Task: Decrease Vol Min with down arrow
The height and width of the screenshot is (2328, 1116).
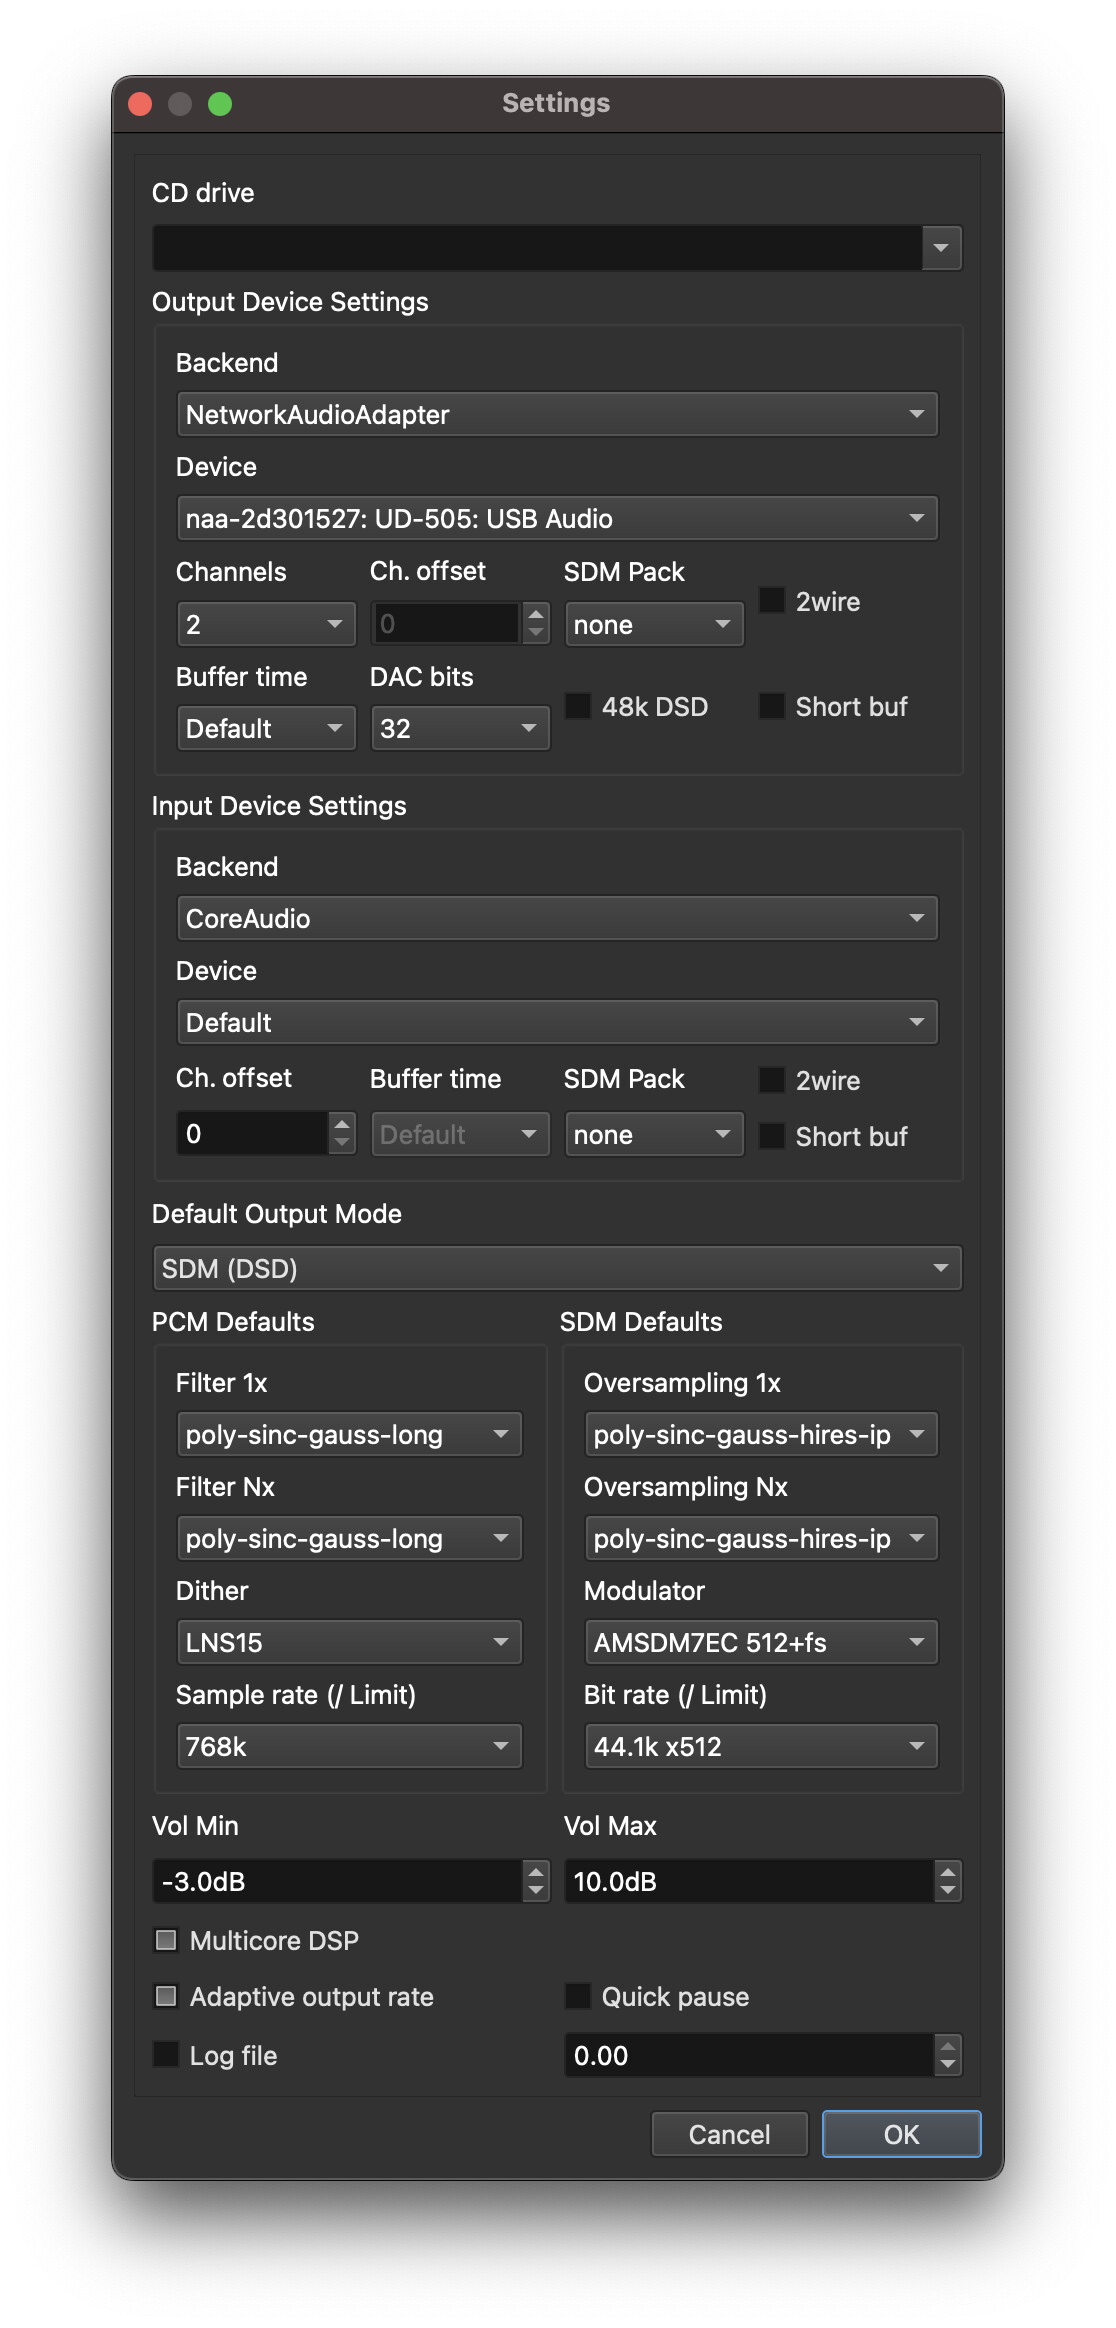Action: click(536, 1891)
